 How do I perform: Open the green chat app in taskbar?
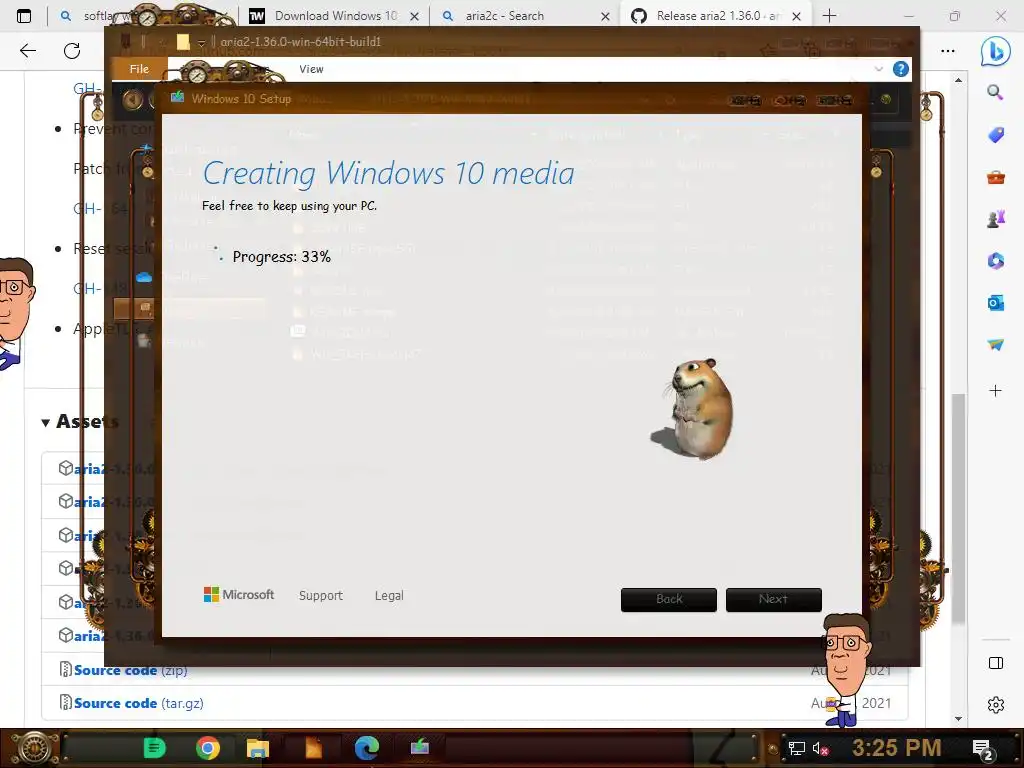tap(155, 748)
